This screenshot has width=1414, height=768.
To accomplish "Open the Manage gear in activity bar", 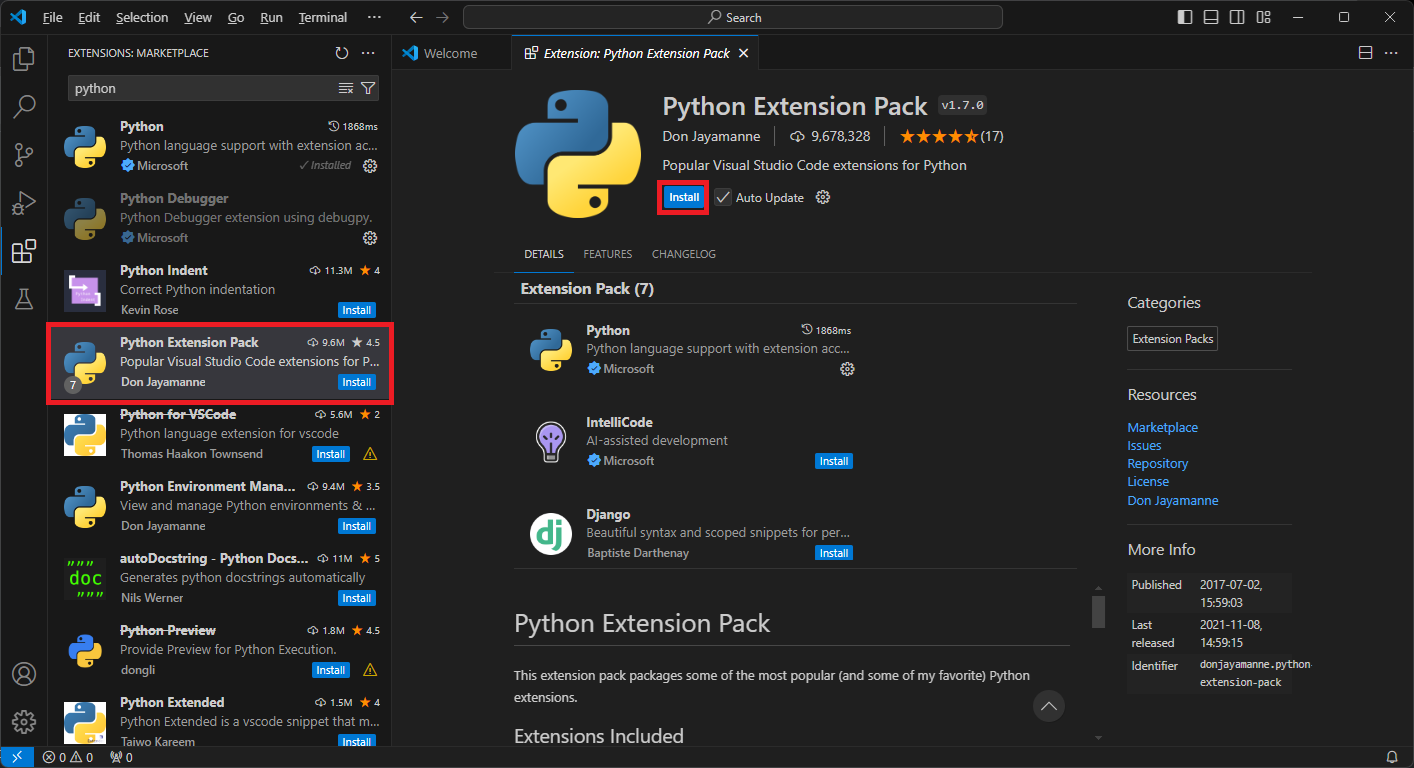I will (x=24, y=722).
